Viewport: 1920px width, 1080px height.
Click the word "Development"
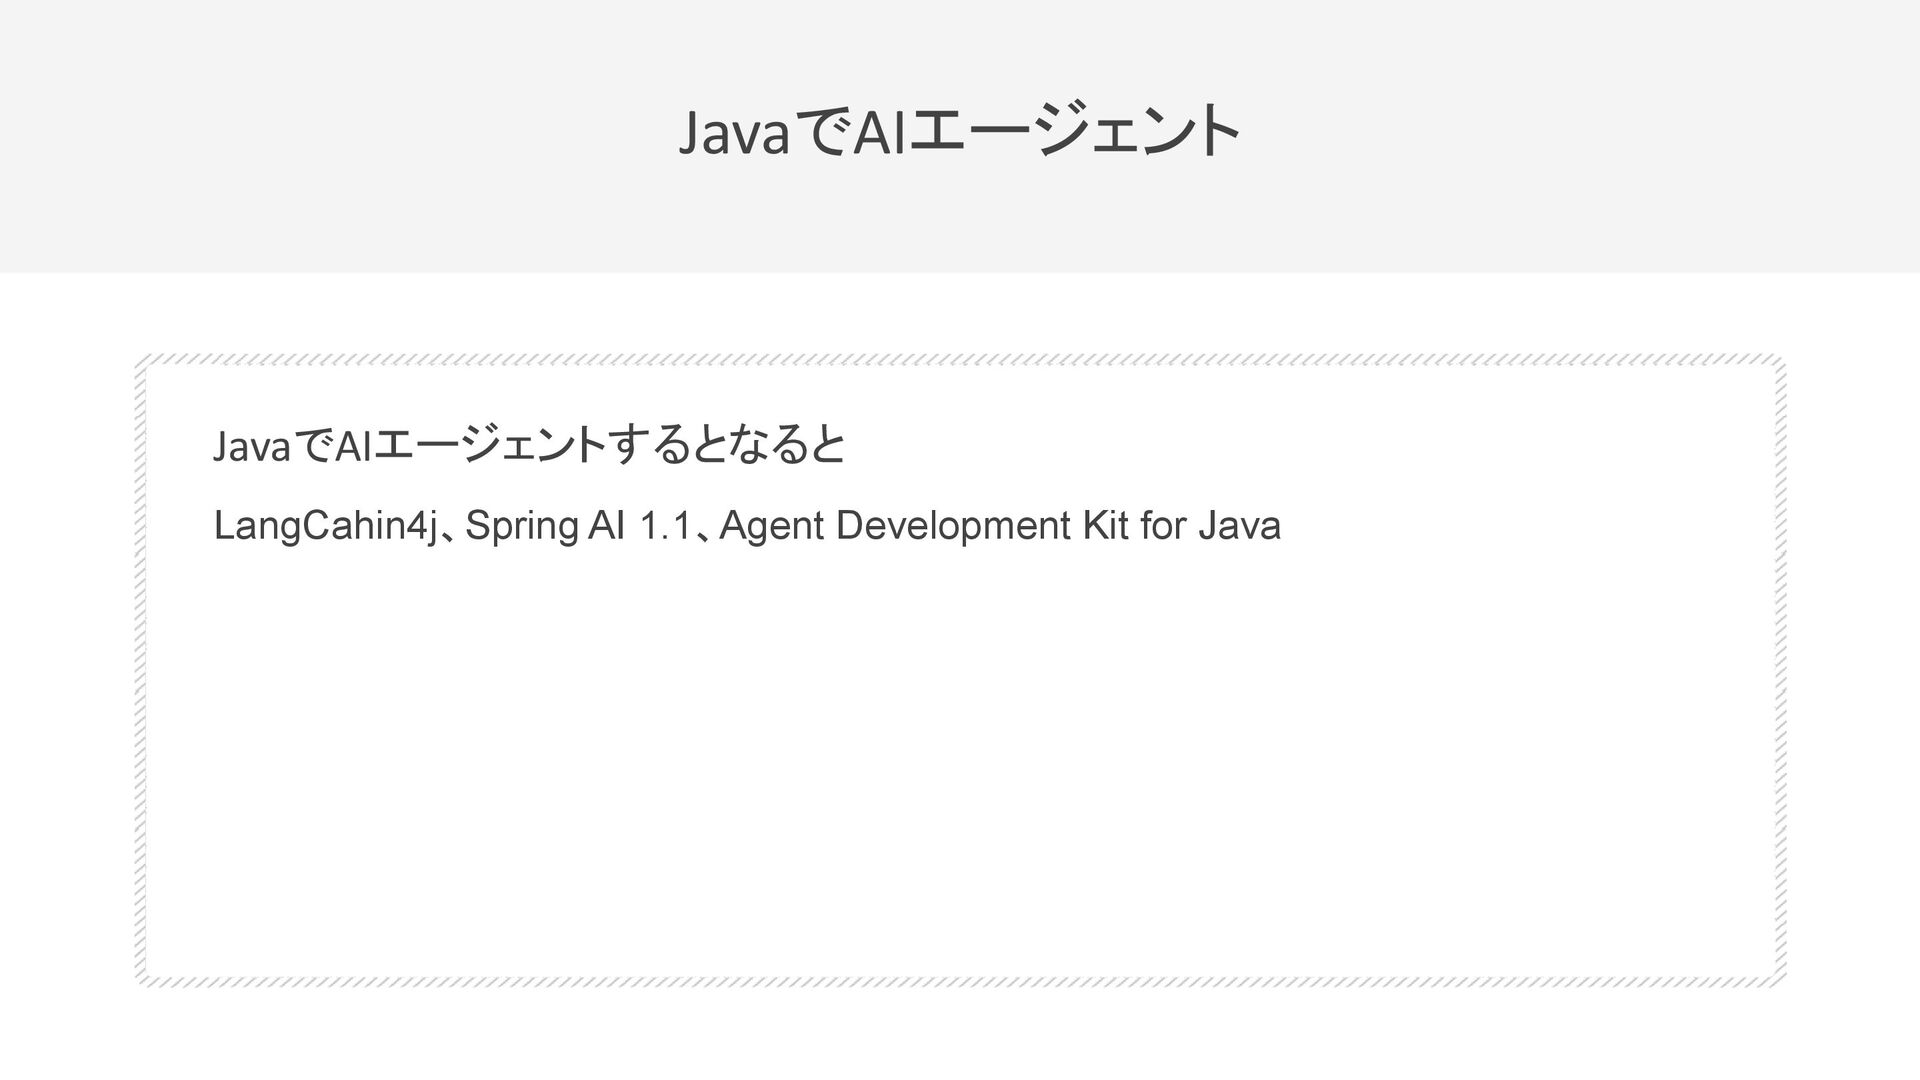pos(953,526)
